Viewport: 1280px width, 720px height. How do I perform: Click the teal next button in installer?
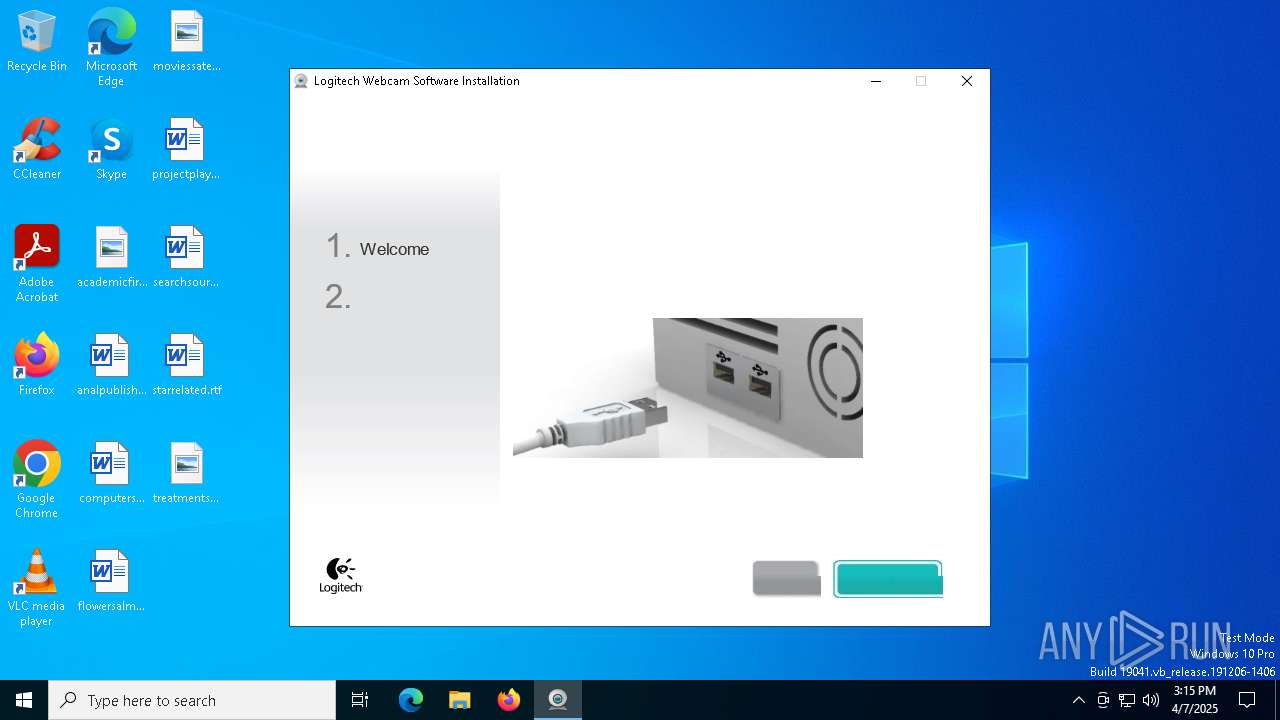[x=888, y=579]
